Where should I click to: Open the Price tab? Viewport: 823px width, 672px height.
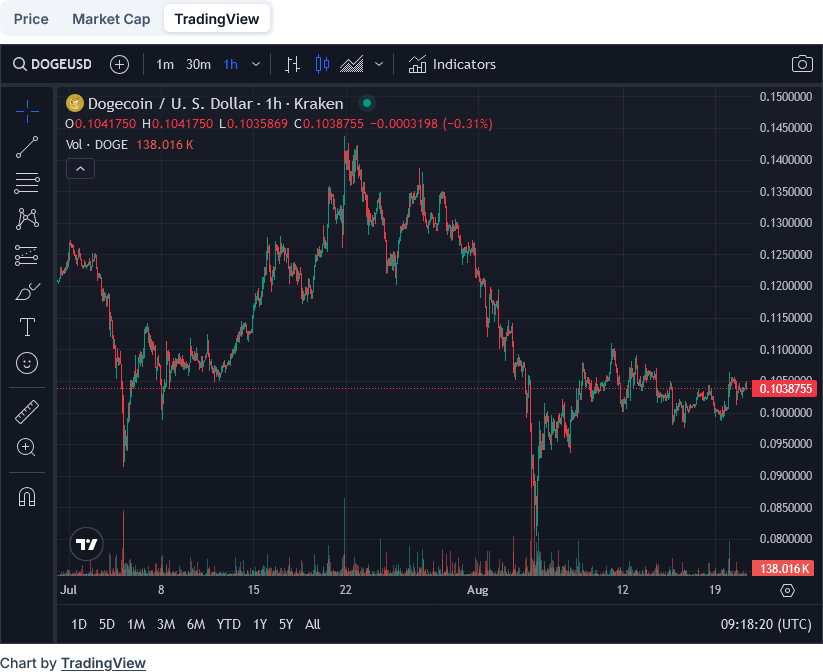click(31, 19)
